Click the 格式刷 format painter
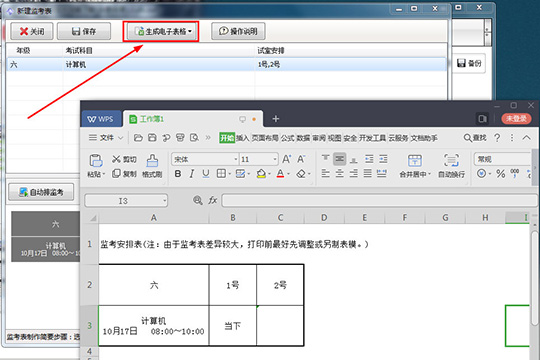 click(x=152, y=166)
